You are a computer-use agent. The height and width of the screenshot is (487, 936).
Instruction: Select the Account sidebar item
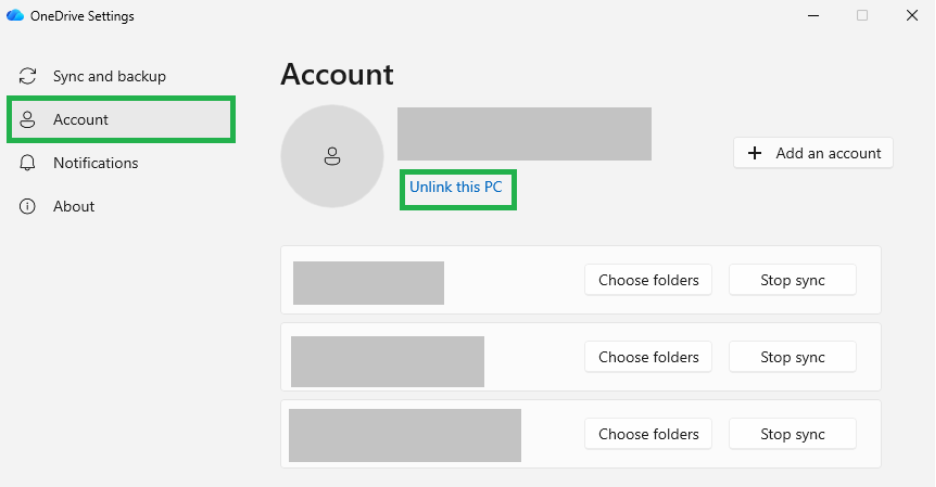pyautogui.click(x=121, y=119)
